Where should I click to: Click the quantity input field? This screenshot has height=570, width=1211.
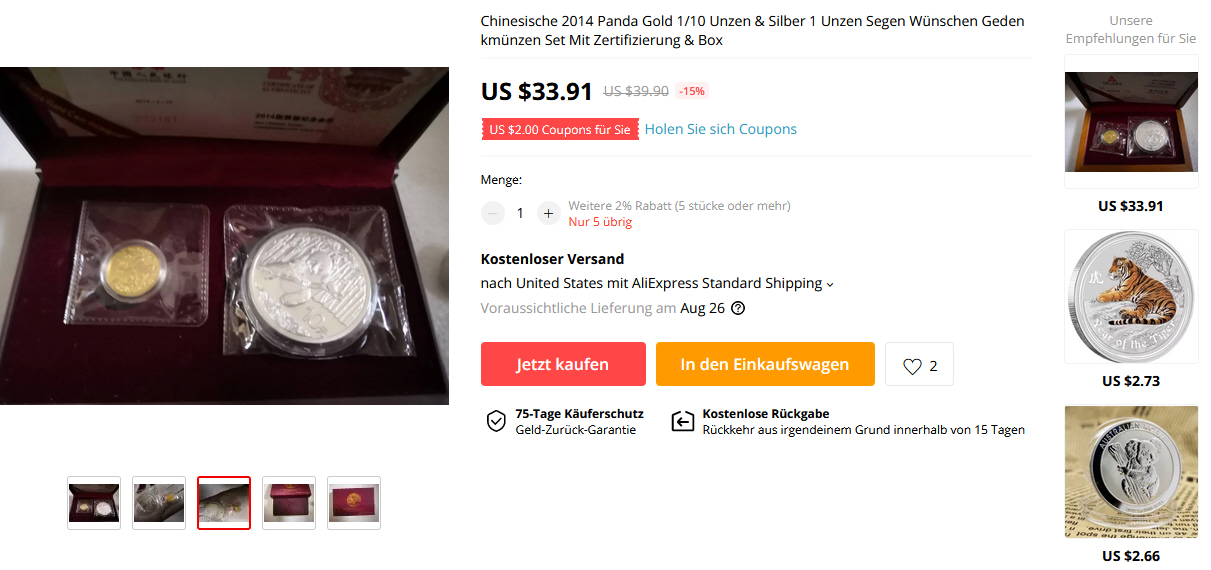[520, 213]
